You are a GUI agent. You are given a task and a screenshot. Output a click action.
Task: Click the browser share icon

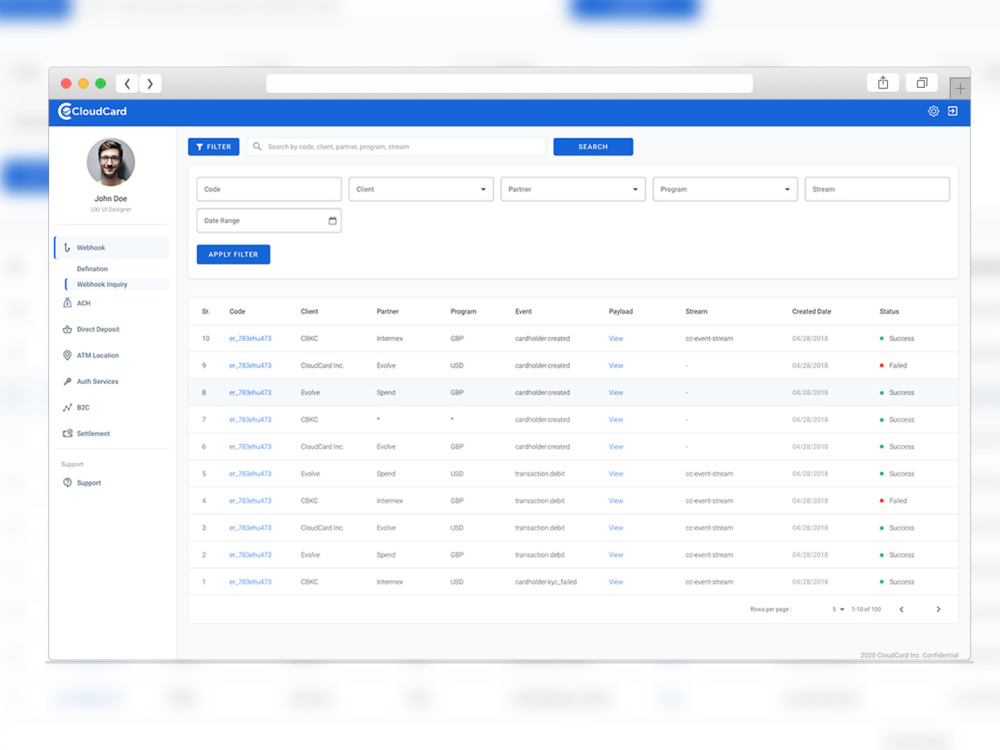pos(883,82)
